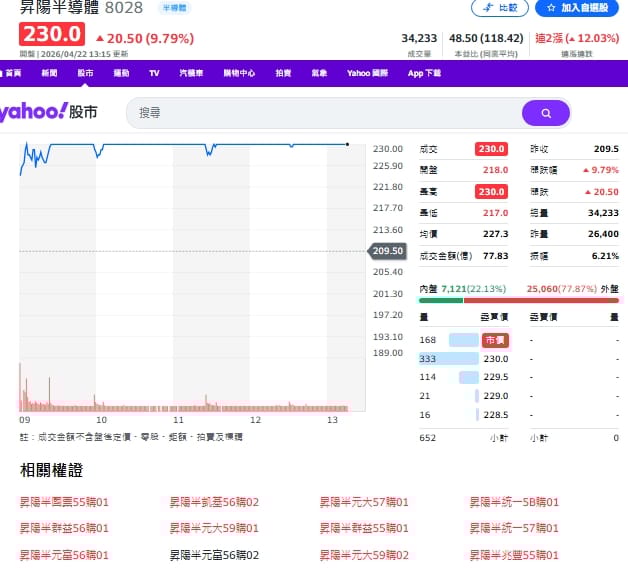Go to 運動 in the navigation bar
Viewport: 628px width, 570px height.
coord(121,73)
